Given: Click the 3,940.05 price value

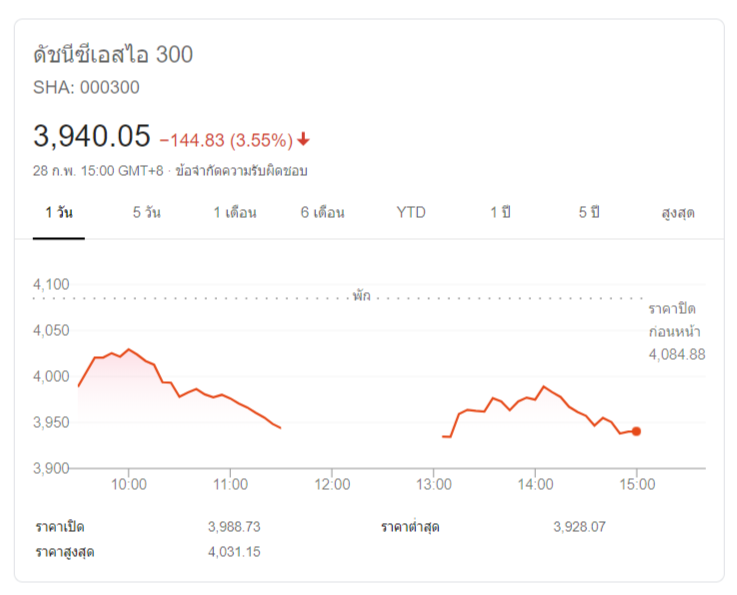Looking at the screenshot, I should 91,136.
